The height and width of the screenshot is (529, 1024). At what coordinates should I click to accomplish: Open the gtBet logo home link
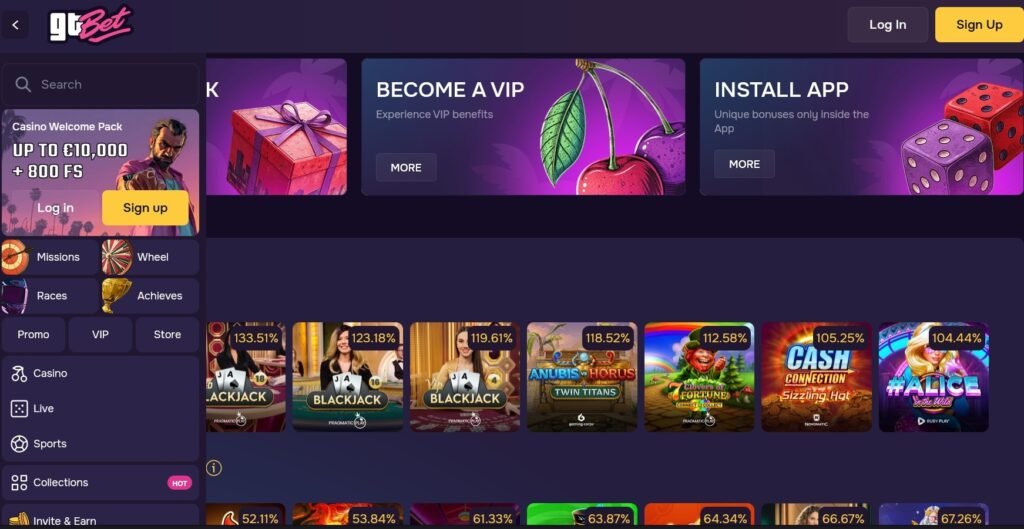[x=91, y=24]
